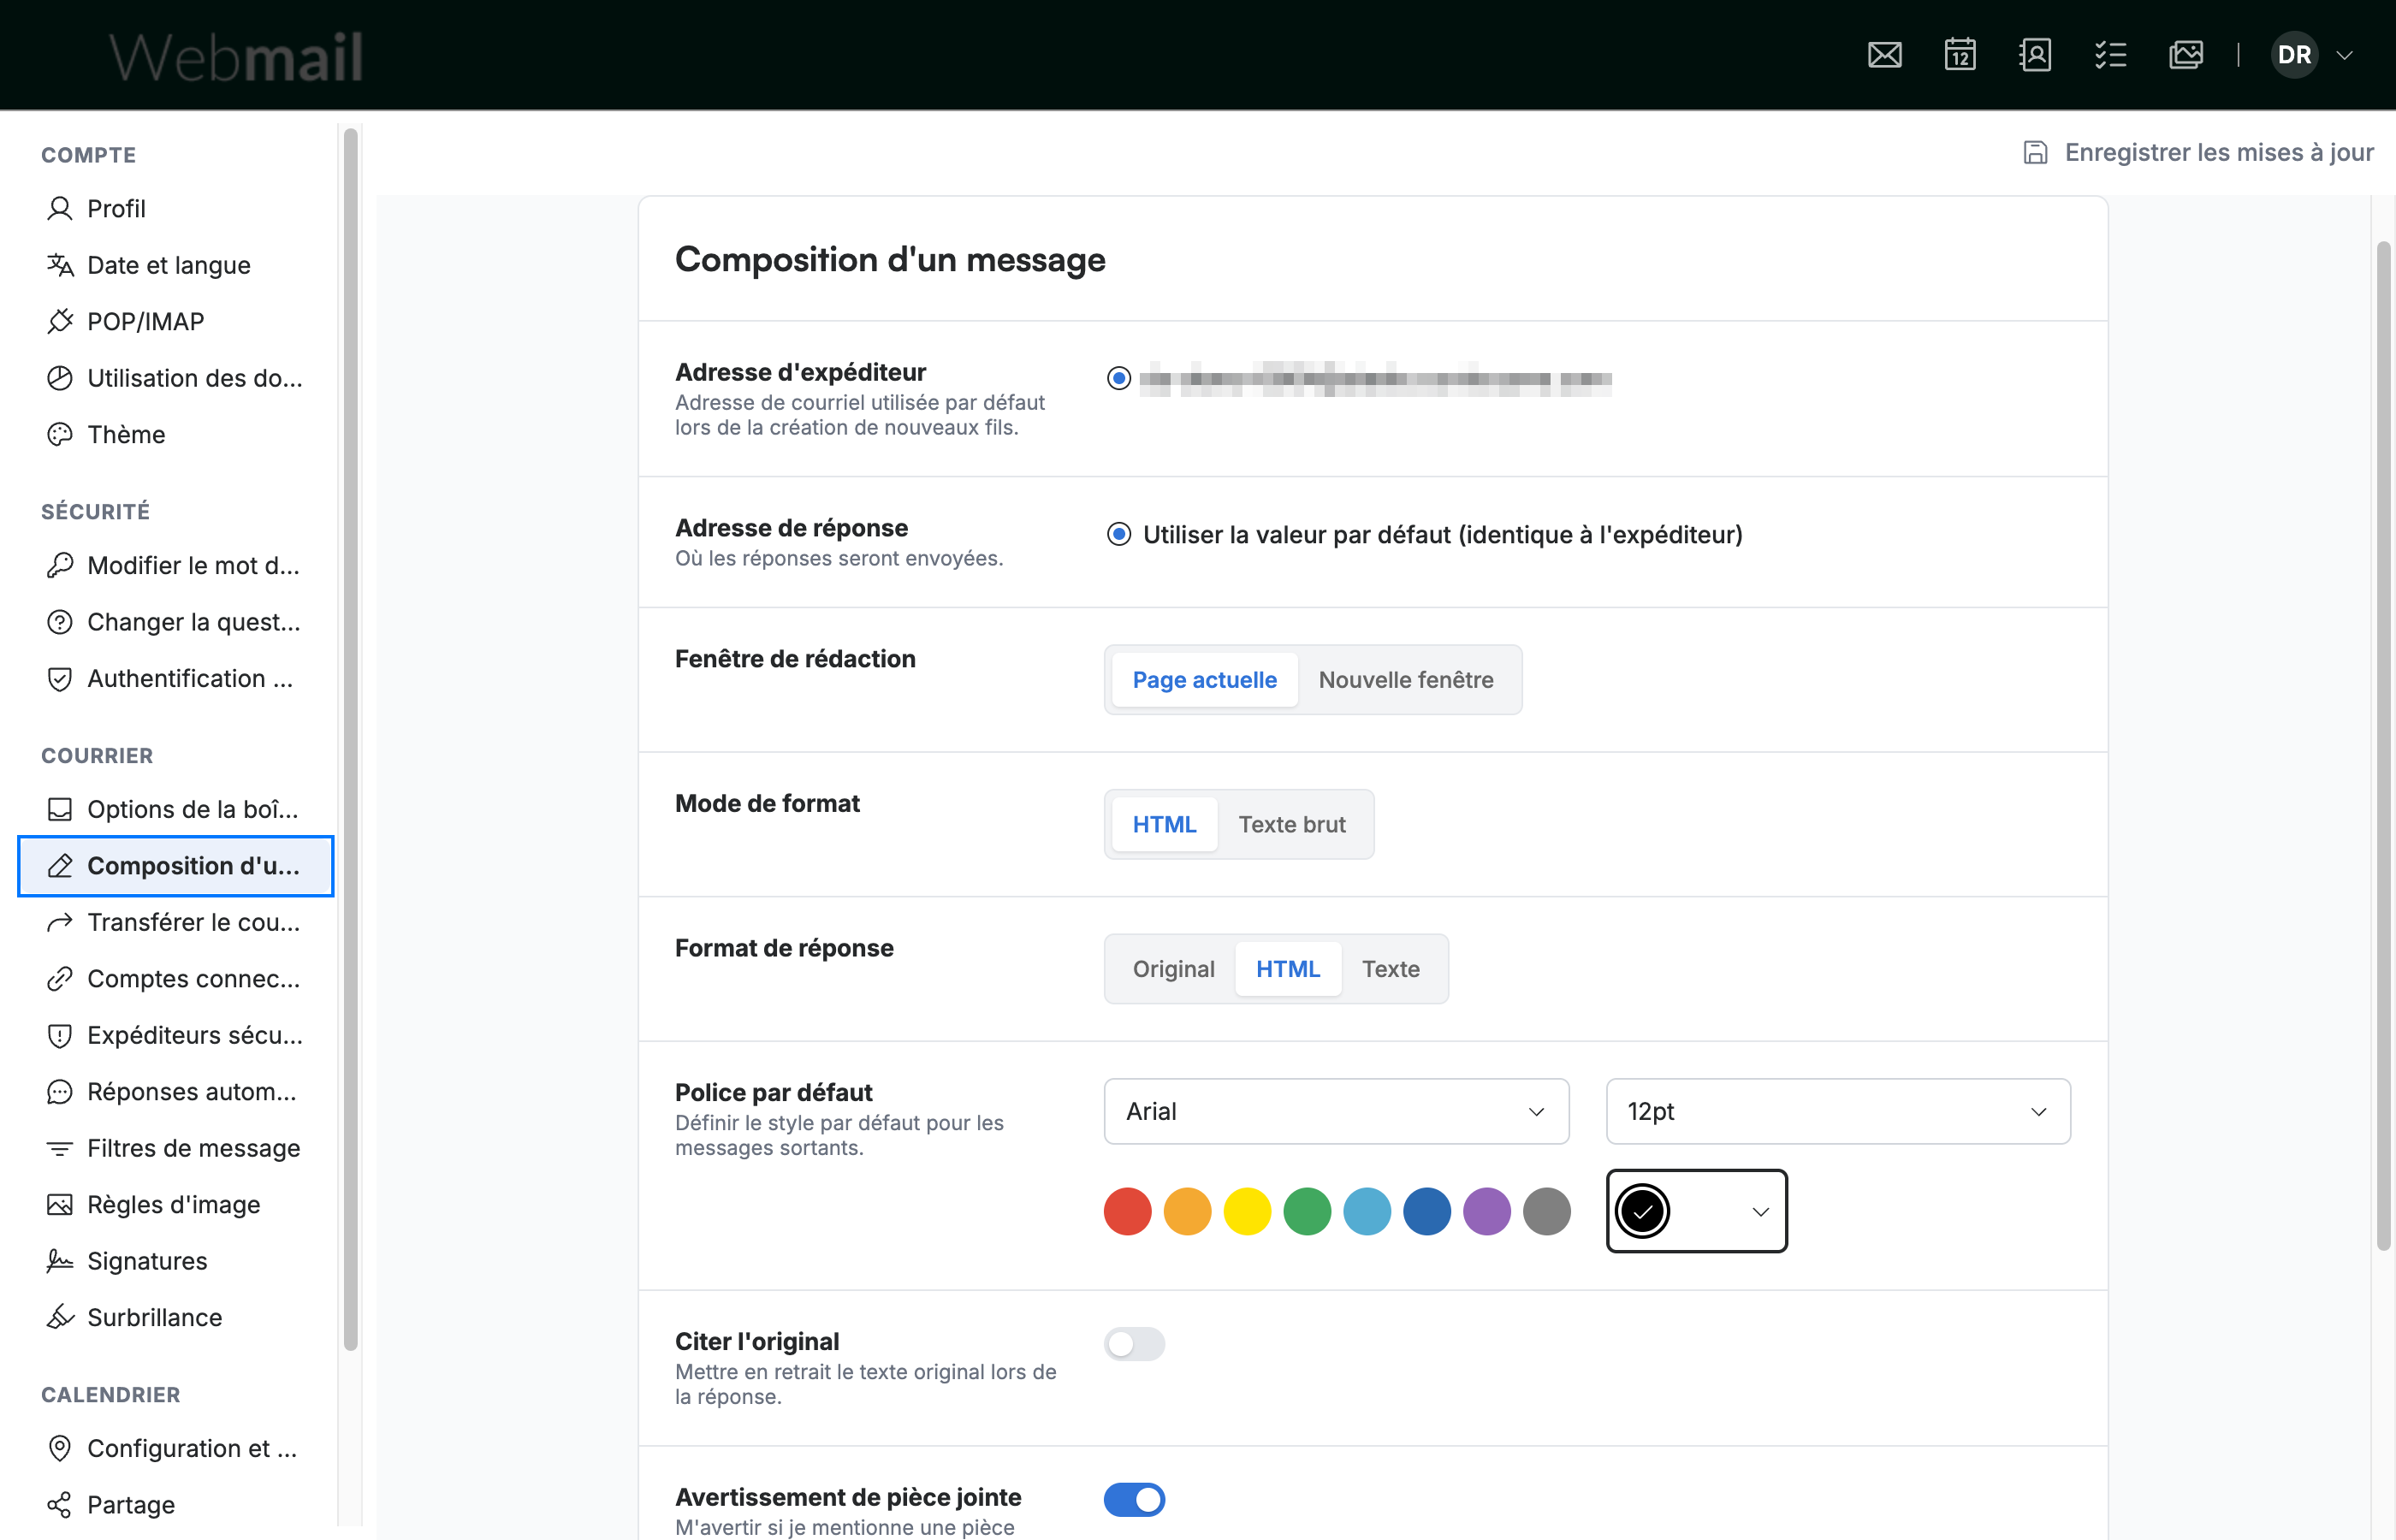Click the location pin icon for Configuration
The image size is (2396, 1540).
pyautogui.click(x=60, y=1448)
